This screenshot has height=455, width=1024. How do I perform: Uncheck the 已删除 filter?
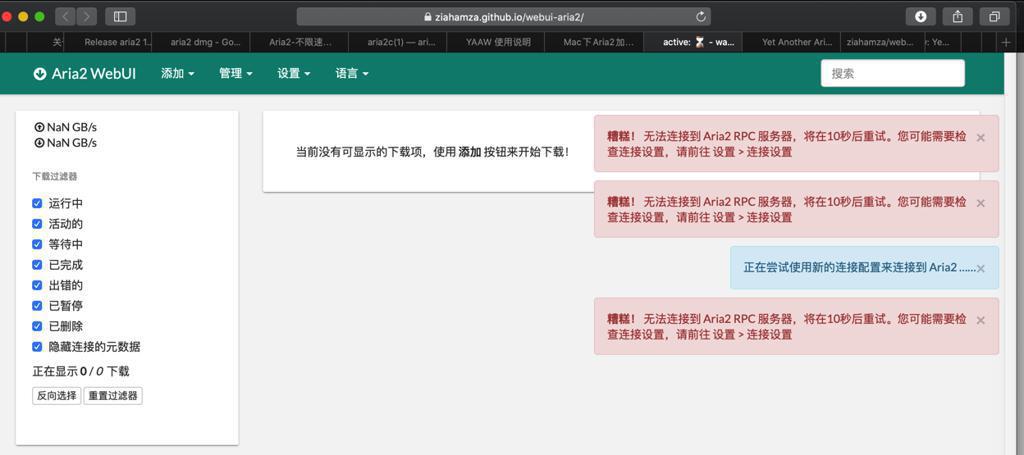(x=37, y=326)
